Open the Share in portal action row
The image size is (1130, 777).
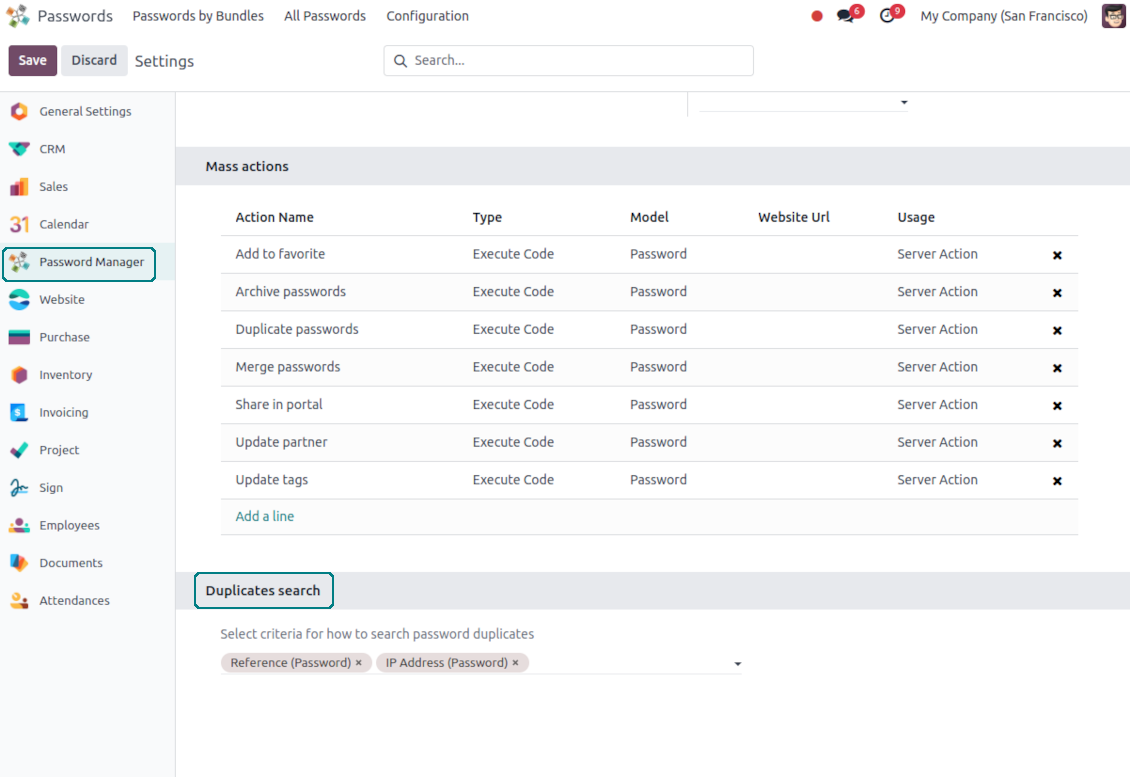click(x=649, y=404)
